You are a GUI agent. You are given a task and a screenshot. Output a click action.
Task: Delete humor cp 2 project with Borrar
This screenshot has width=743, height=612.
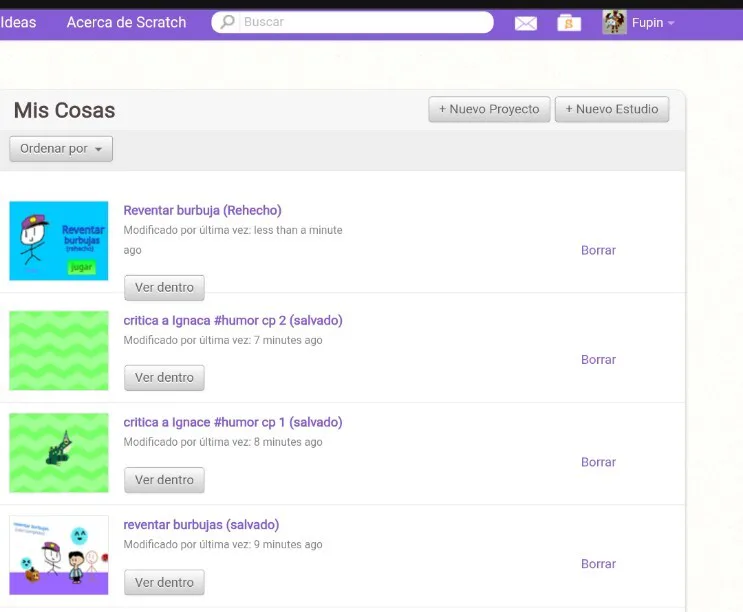pos(598,360)
